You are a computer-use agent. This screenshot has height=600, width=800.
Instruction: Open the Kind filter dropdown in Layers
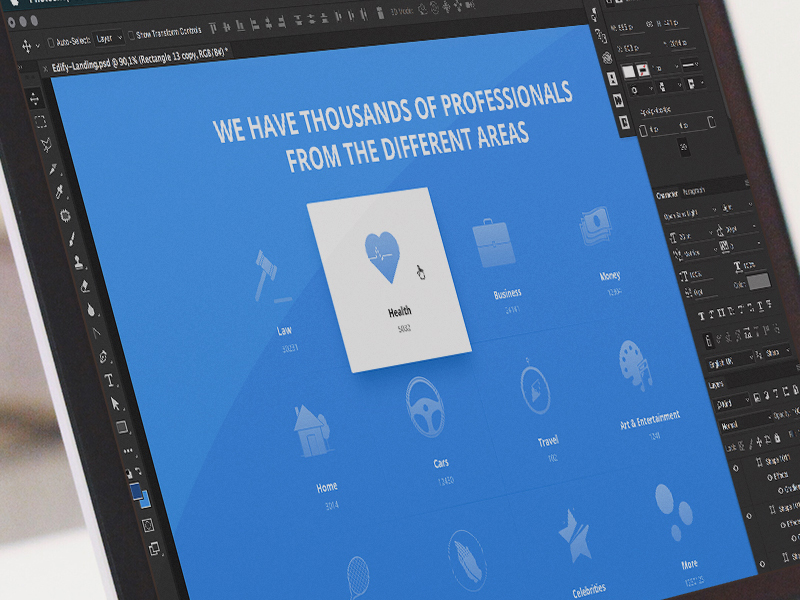pos(731,404)
